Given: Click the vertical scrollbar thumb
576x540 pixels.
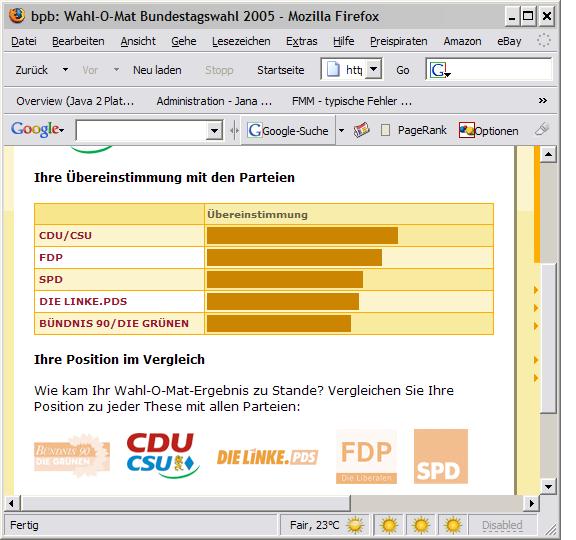Looking at the screenshot, I should 548,338.
